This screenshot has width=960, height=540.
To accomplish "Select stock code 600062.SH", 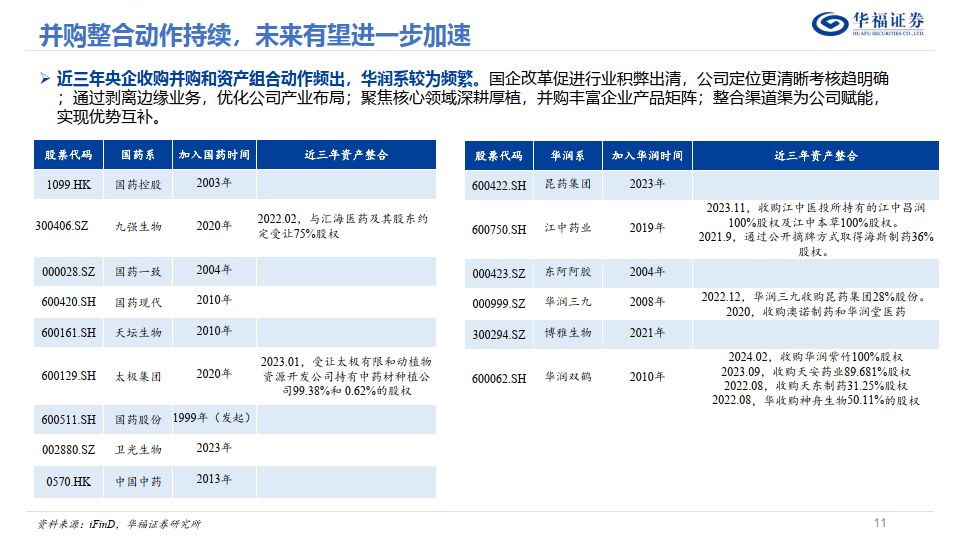I will tap(499, 379).
